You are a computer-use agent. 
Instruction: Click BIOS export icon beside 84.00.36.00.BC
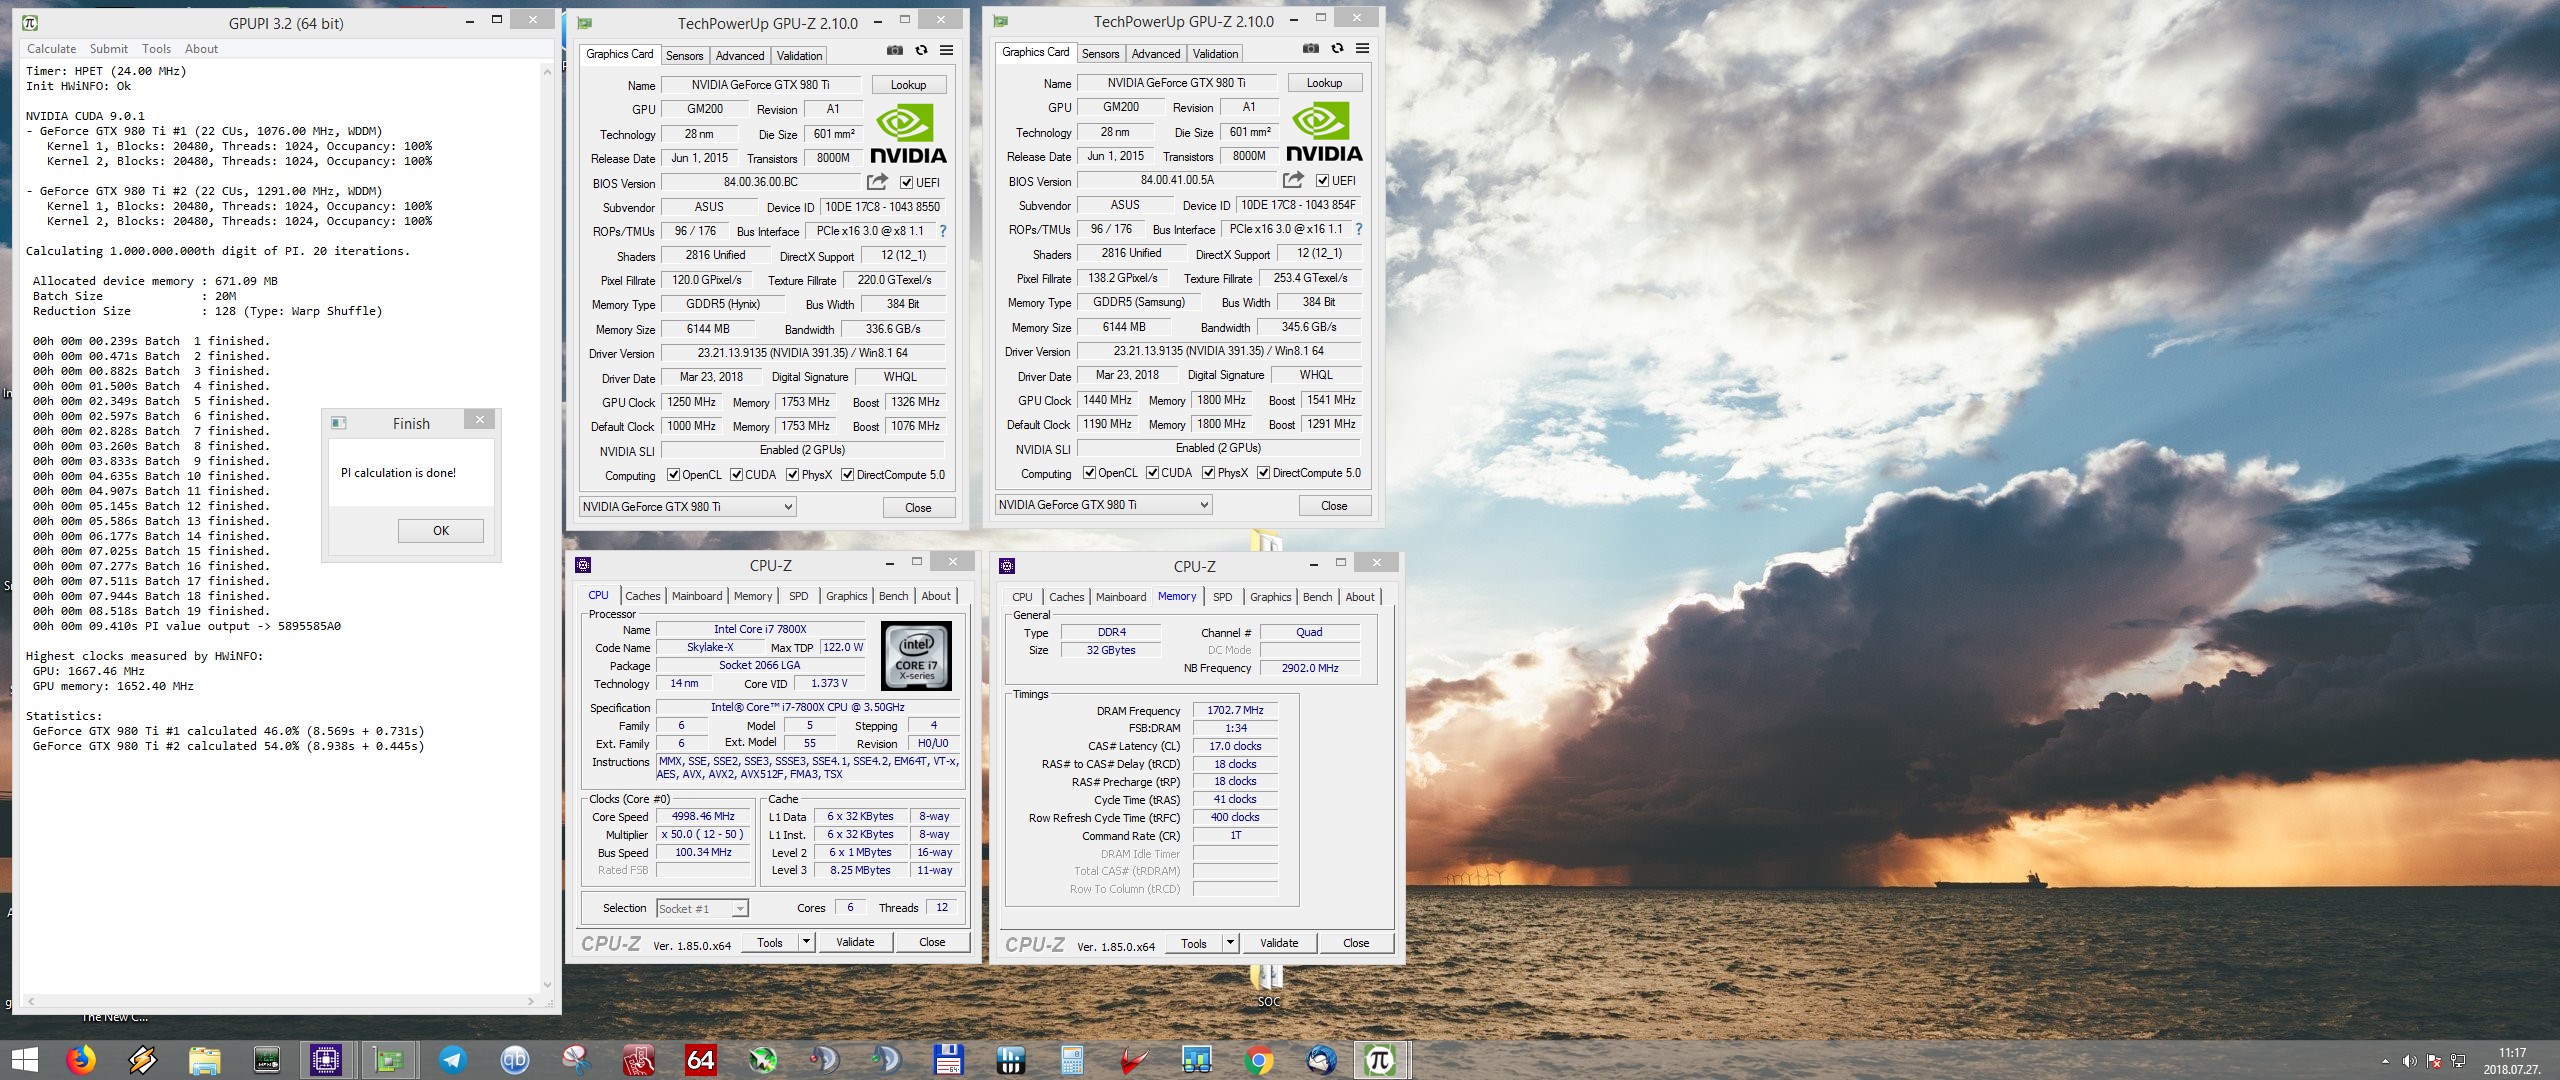(x=877, y=182)
